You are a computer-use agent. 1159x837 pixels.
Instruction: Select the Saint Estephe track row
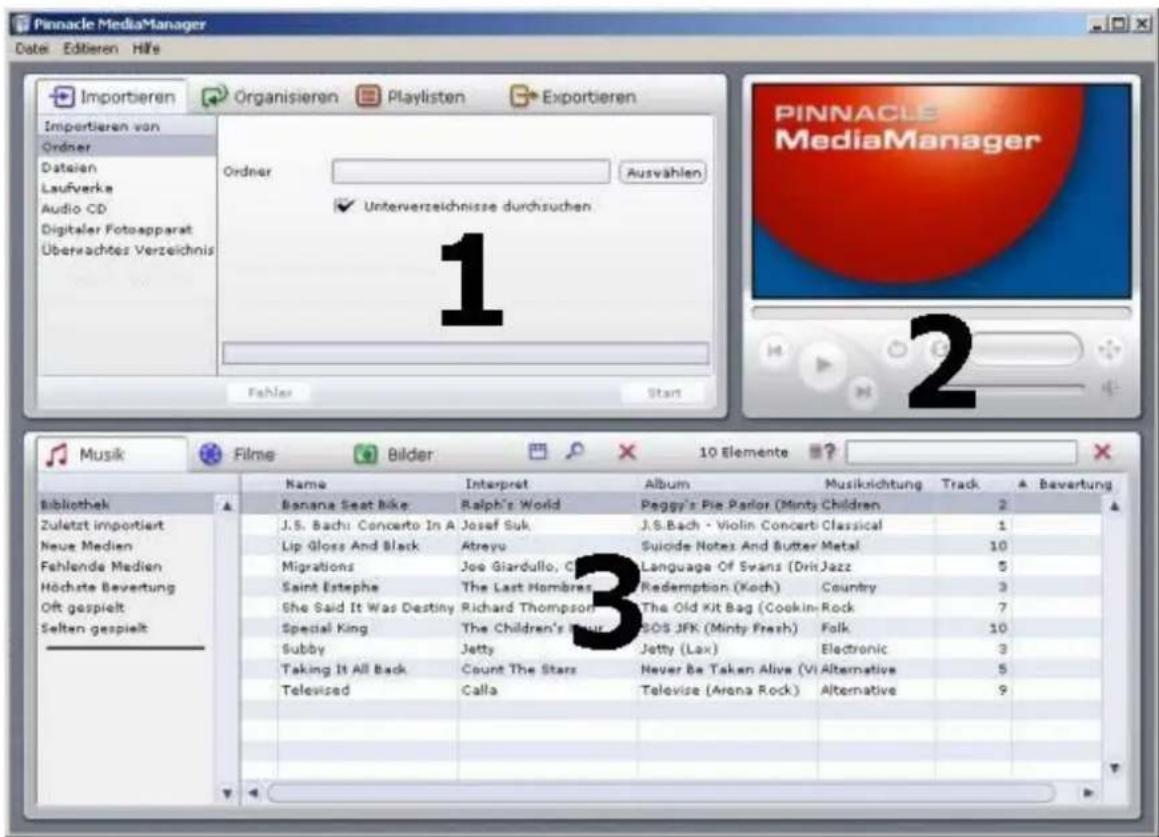[671, 587]
